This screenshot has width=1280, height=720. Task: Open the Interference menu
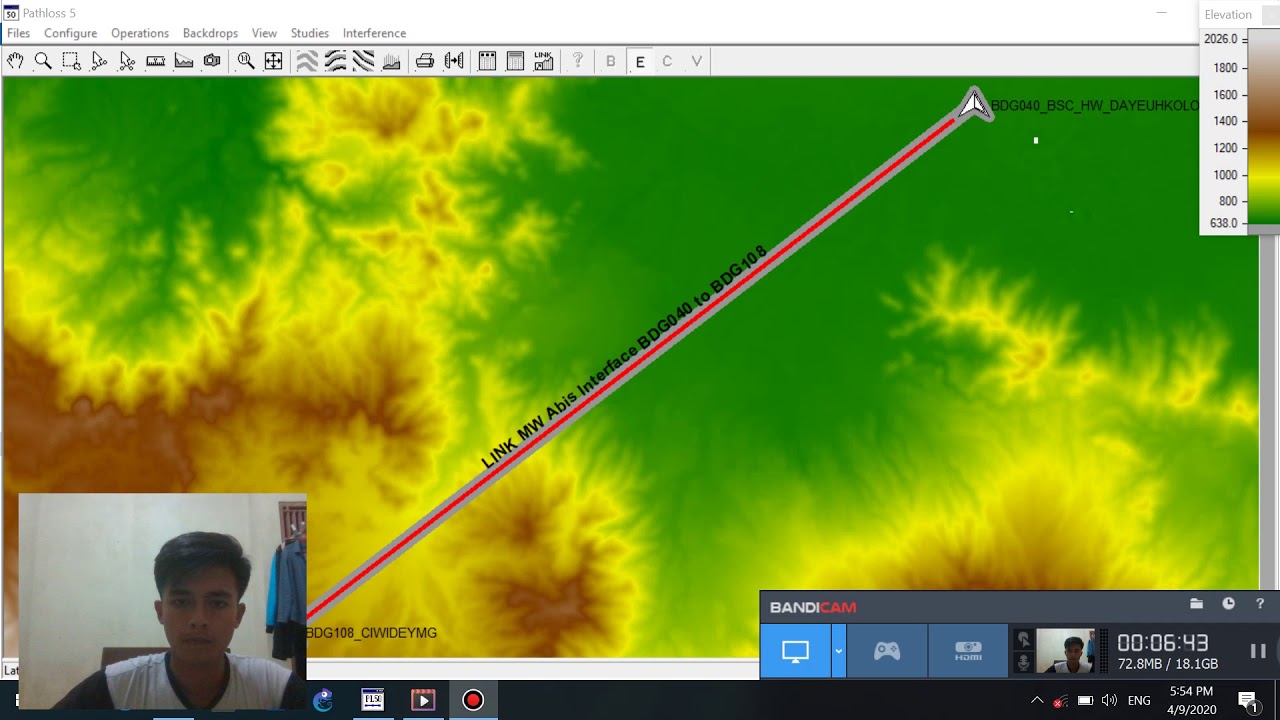coord(374,33)
